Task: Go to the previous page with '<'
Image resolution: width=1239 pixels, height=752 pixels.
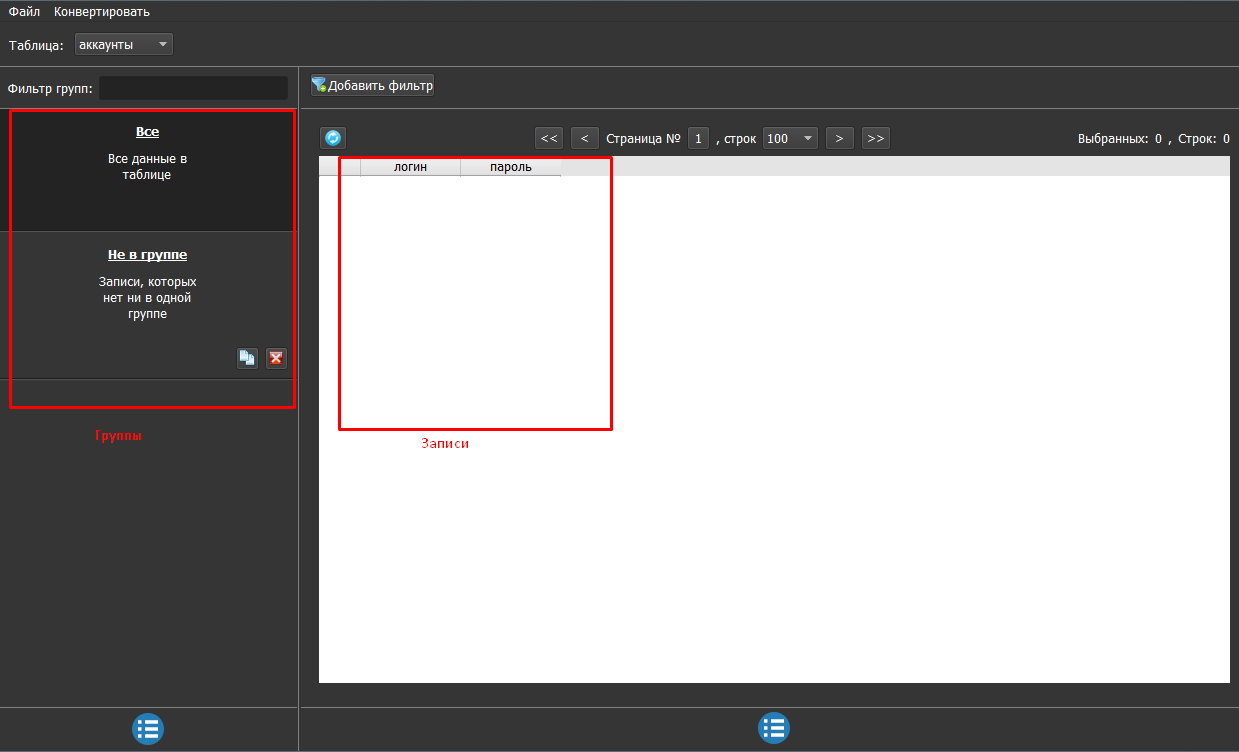Action: click(x=585, y=138)
